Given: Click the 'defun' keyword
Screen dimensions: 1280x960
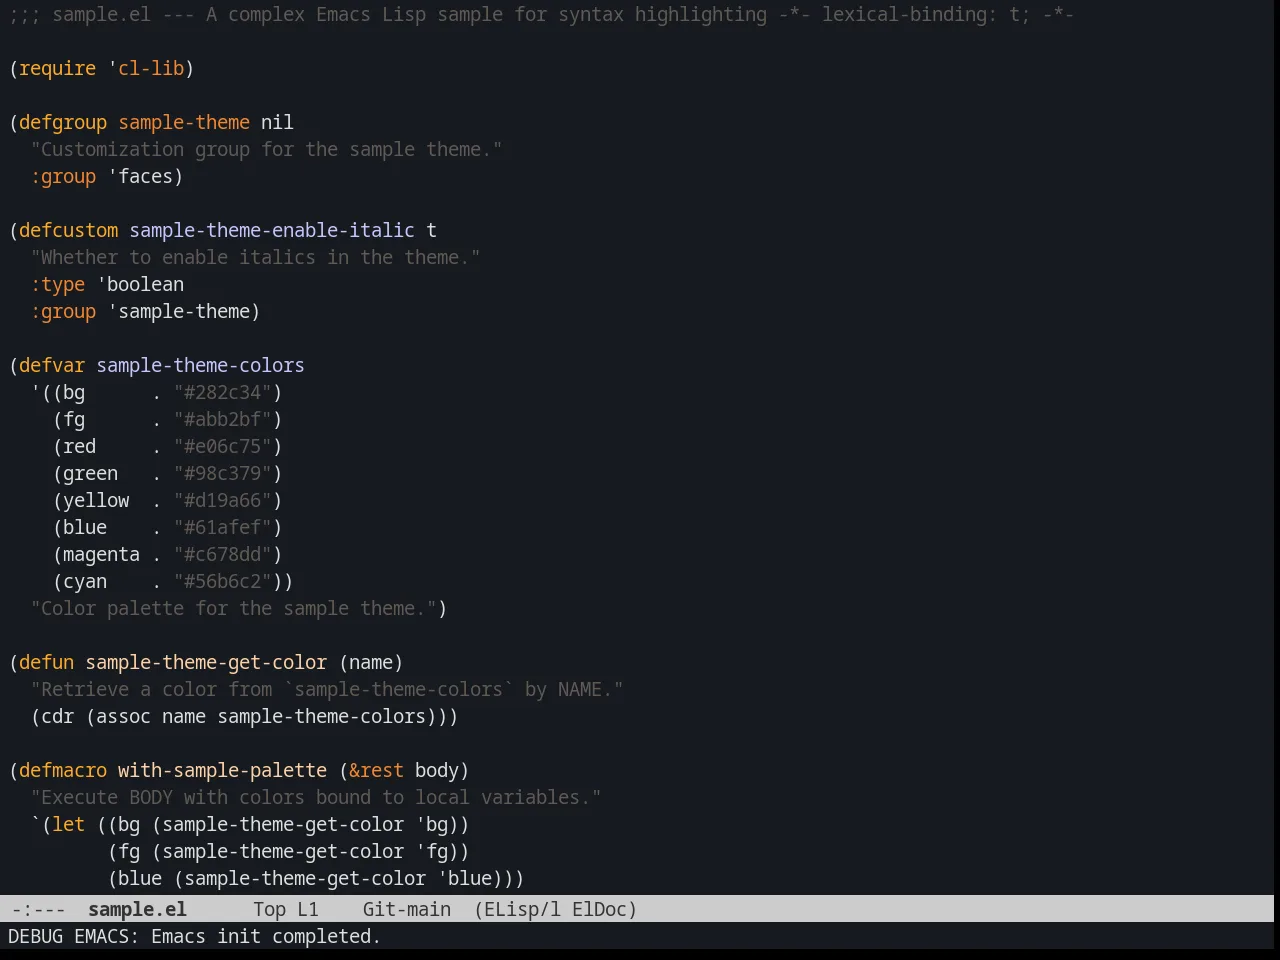Looking at the screenshot, I should pyautogui.click(x=47, y=662).
